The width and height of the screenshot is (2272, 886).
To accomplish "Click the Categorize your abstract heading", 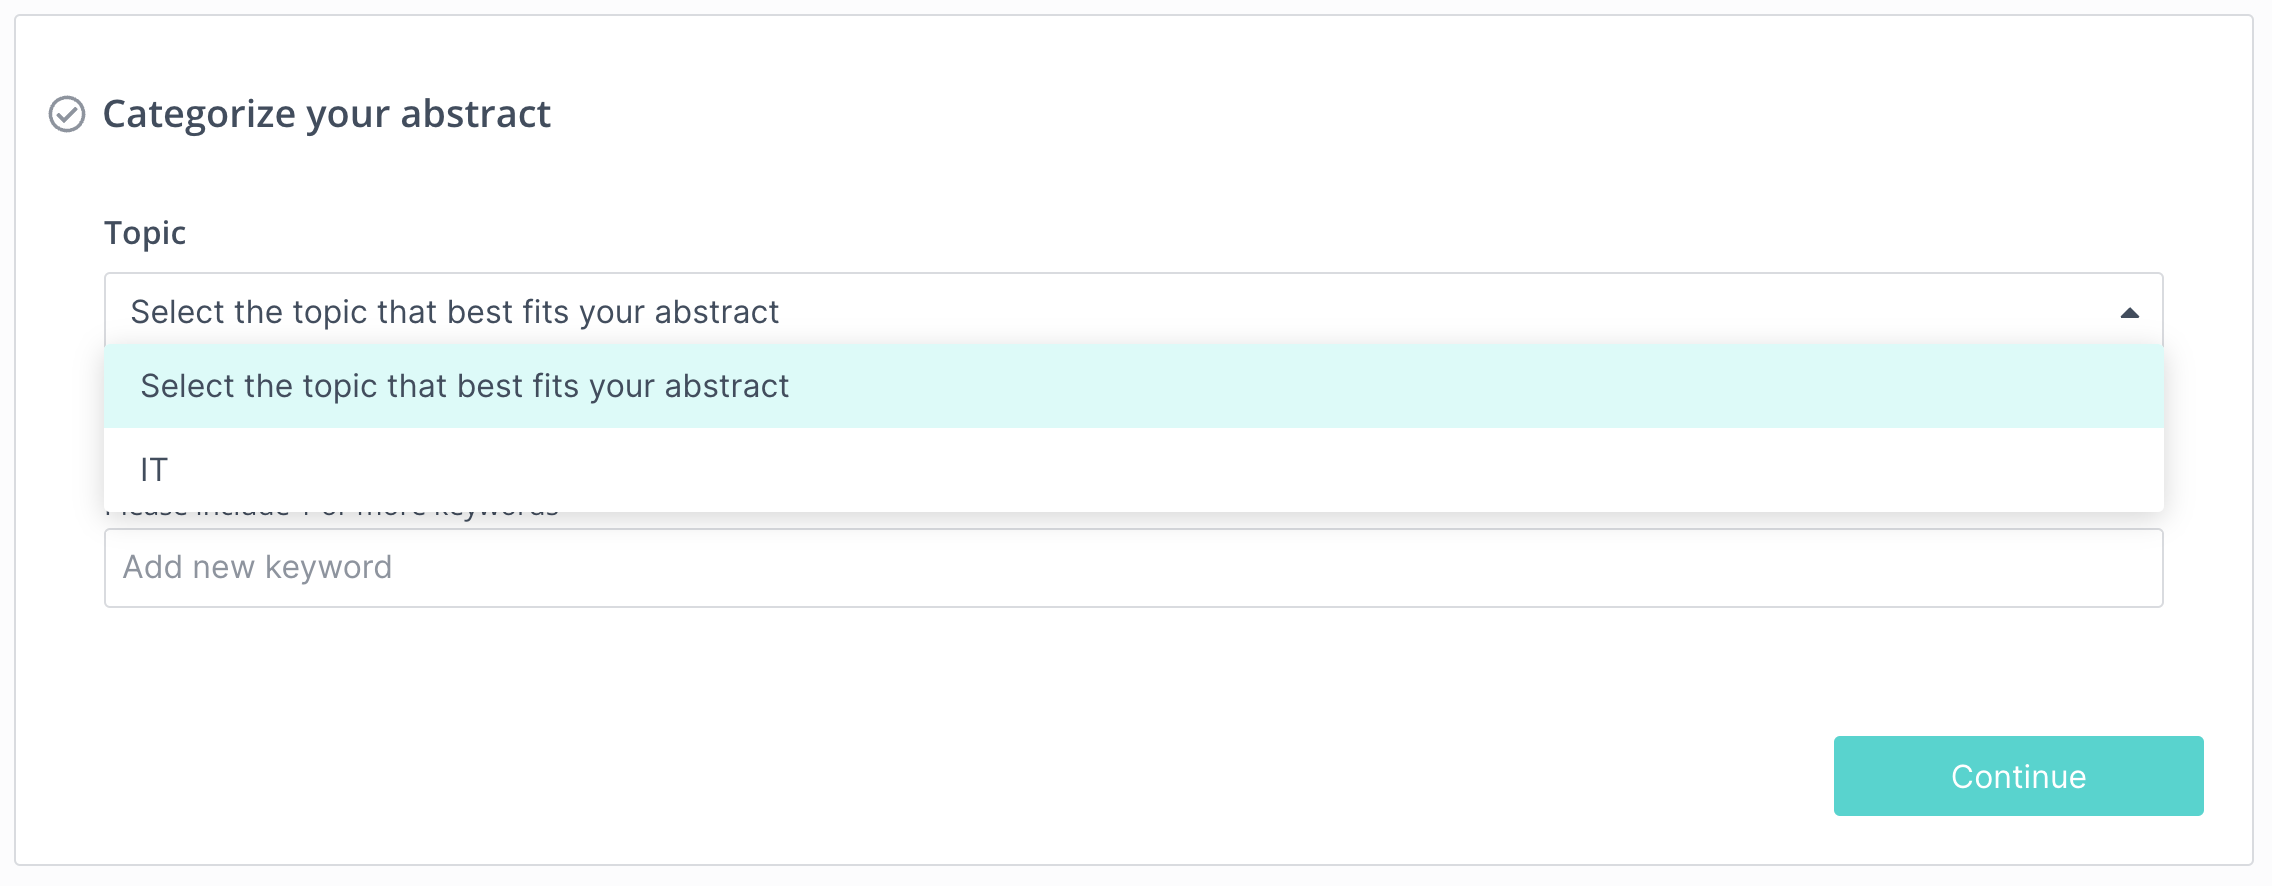I will (327, 114).
